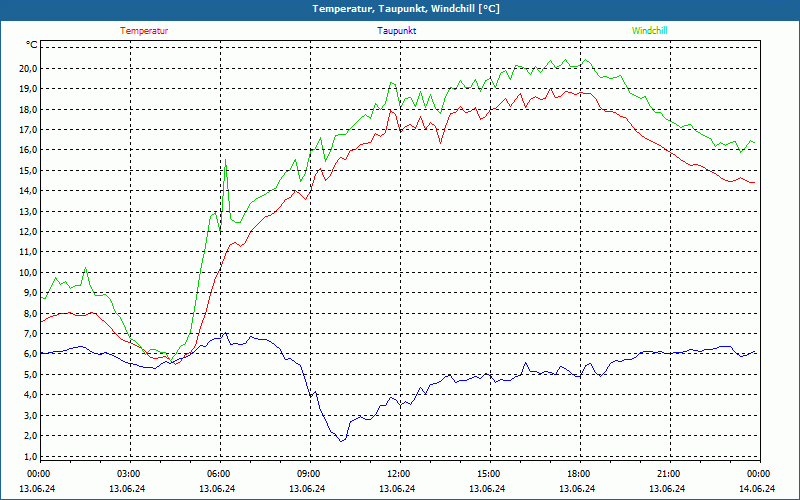Click the green Windchill spike just after 06:00
The image size is (800, 500).
pyautogui.click(x=226, y=160)
